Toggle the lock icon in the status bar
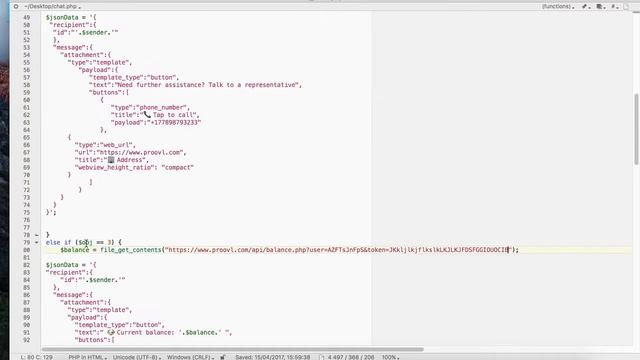This screenshot has height=360, width=640. coord(223,357)
